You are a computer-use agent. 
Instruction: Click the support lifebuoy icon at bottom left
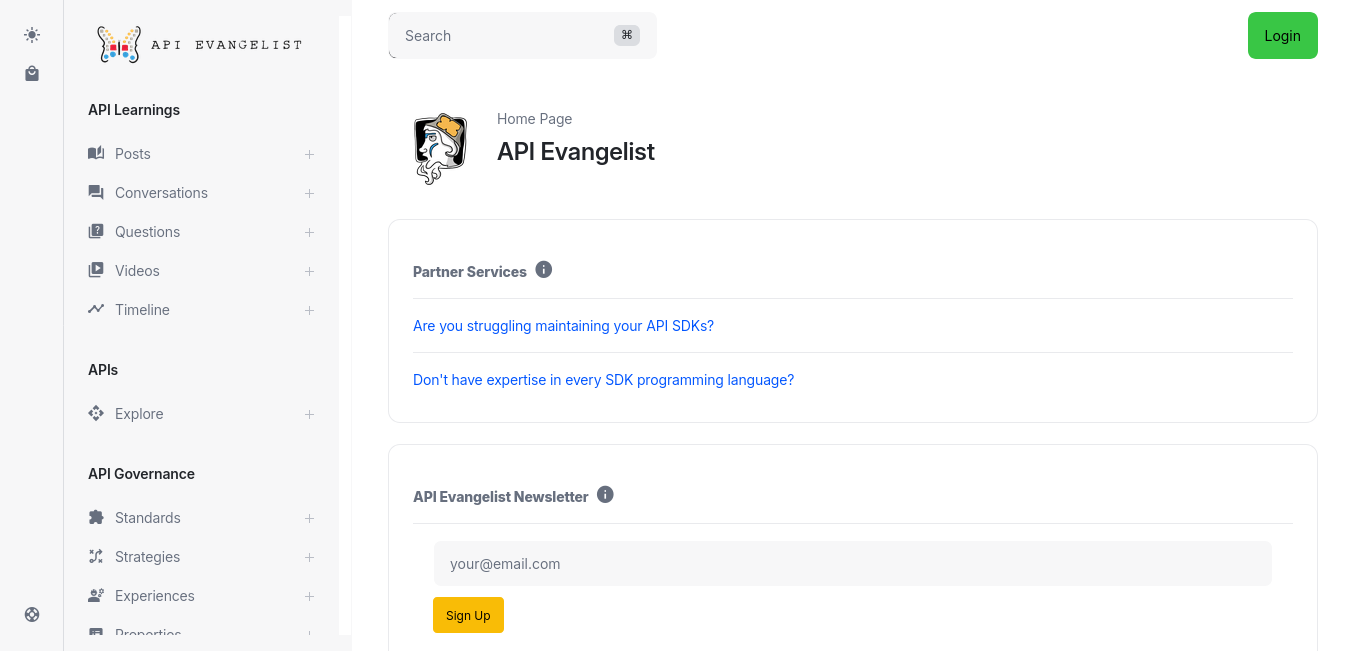point(32,615)
